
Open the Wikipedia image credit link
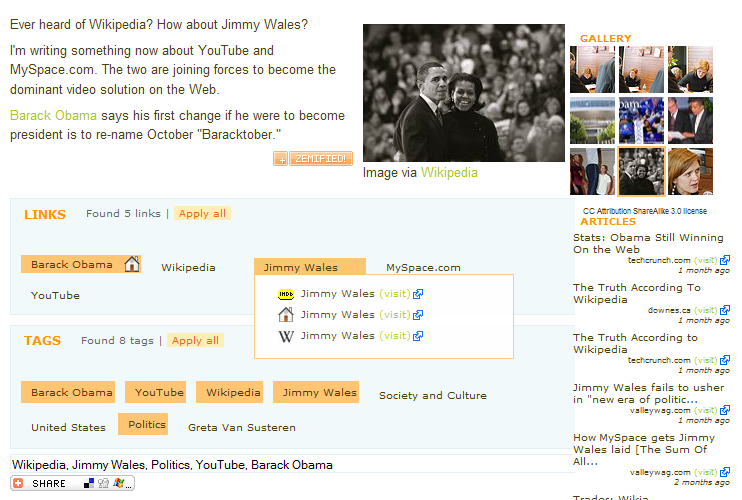(x=449, y=173)
